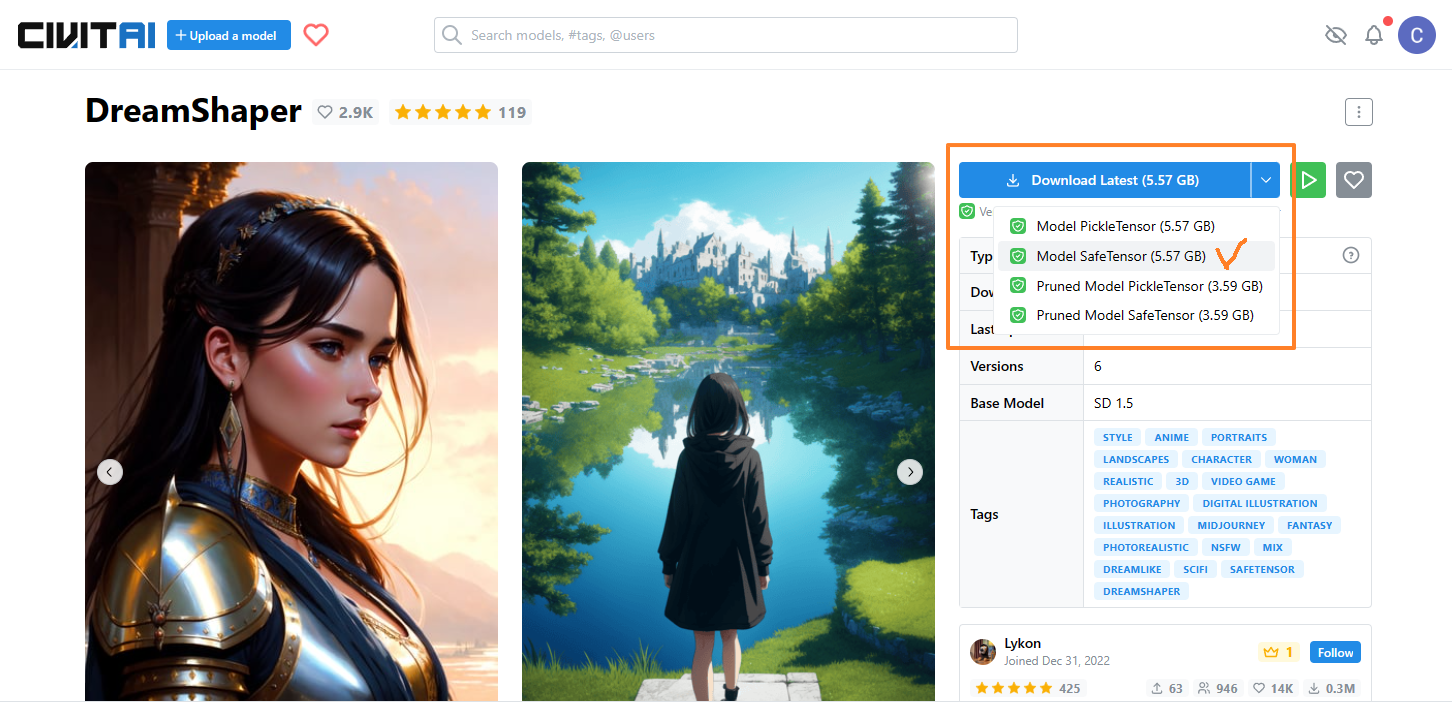Select Pruned Model PickleTensor (3.59 GB)
The height and width of the screenshot is (706, 1452).
(1136, 286)
